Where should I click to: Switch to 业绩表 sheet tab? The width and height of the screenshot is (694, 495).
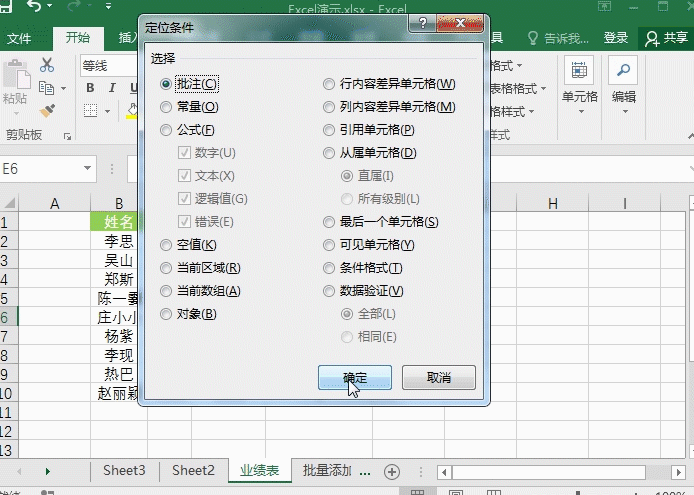tap(260, 470)
